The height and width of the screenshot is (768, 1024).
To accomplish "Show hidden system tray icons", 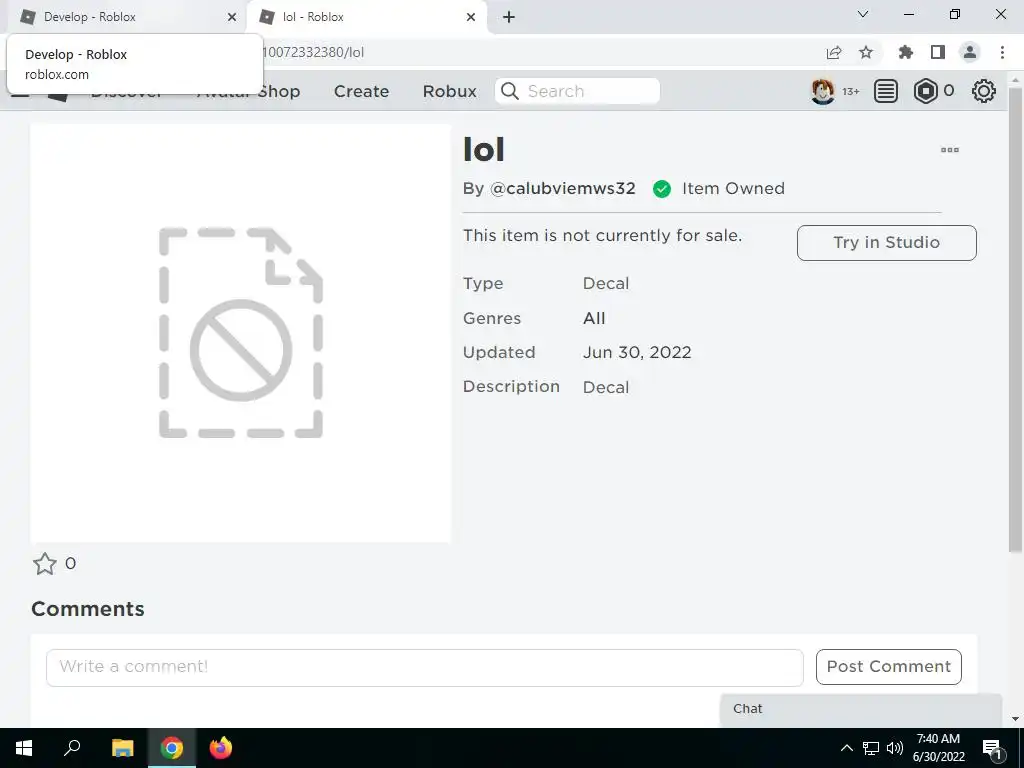I will point(846,748).
